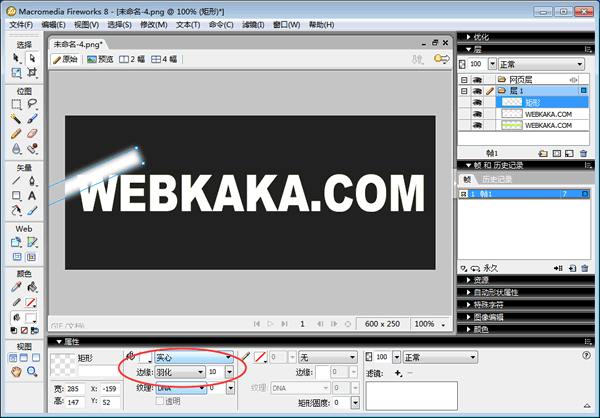Screen dimensions: 600x418
Task: Select the Lasso tool
Action: [x=32, y=103]
